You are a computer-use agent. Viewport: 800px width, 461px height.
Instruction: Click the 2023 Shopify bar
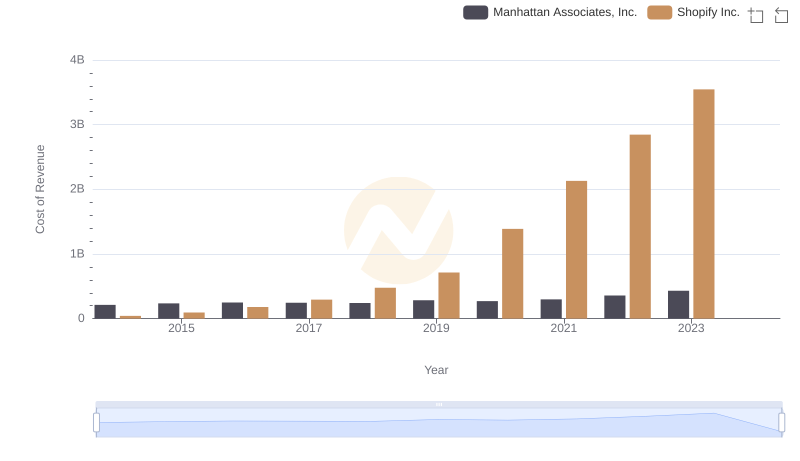pos(704,204)
